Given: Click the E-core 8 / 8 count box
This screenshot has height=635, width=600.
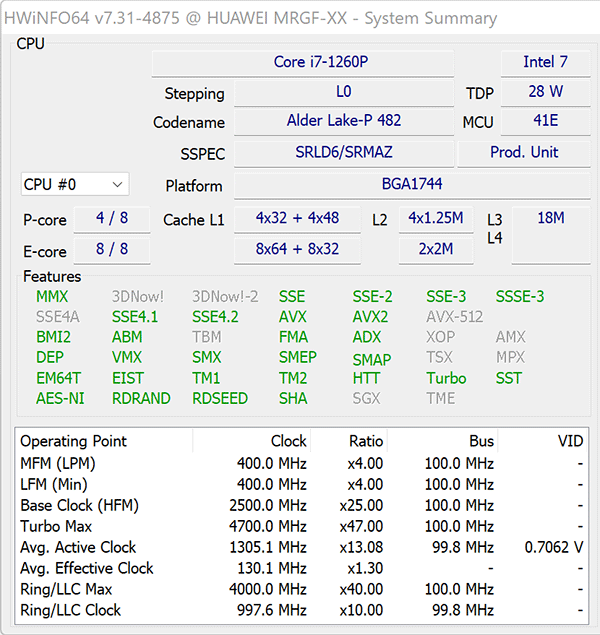Looking at the screenshot, I should click(112, 249).
